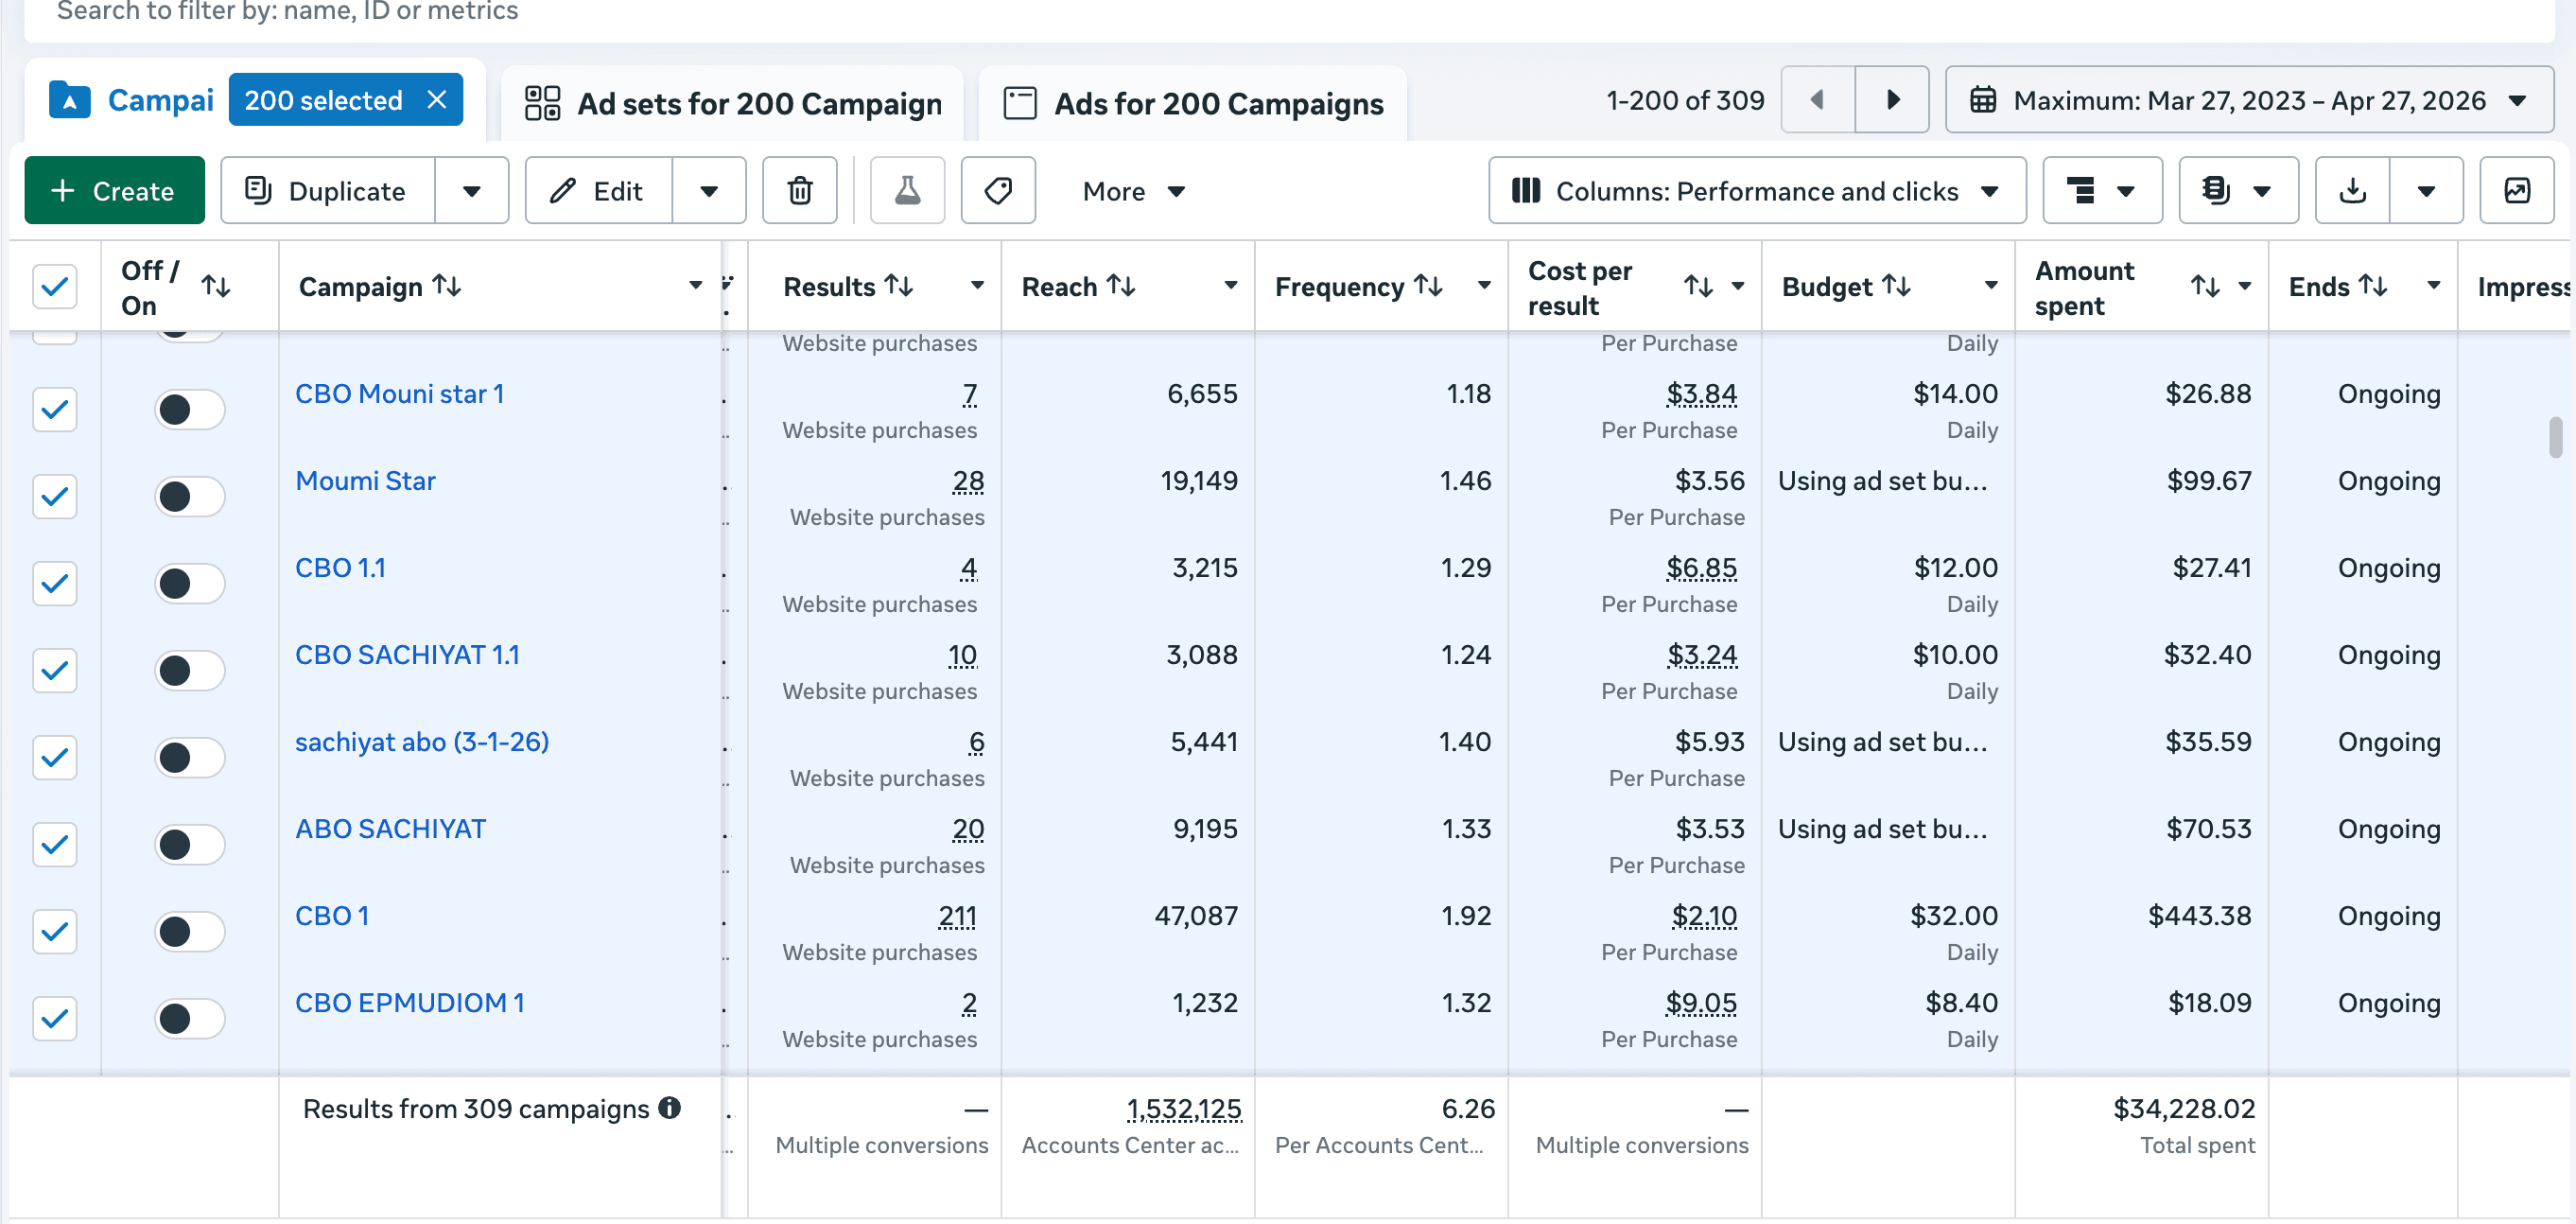
Task: Switch to the Ads for 200 Campaigns tab
Action: pyautogui.click(x=1193, y=102)
